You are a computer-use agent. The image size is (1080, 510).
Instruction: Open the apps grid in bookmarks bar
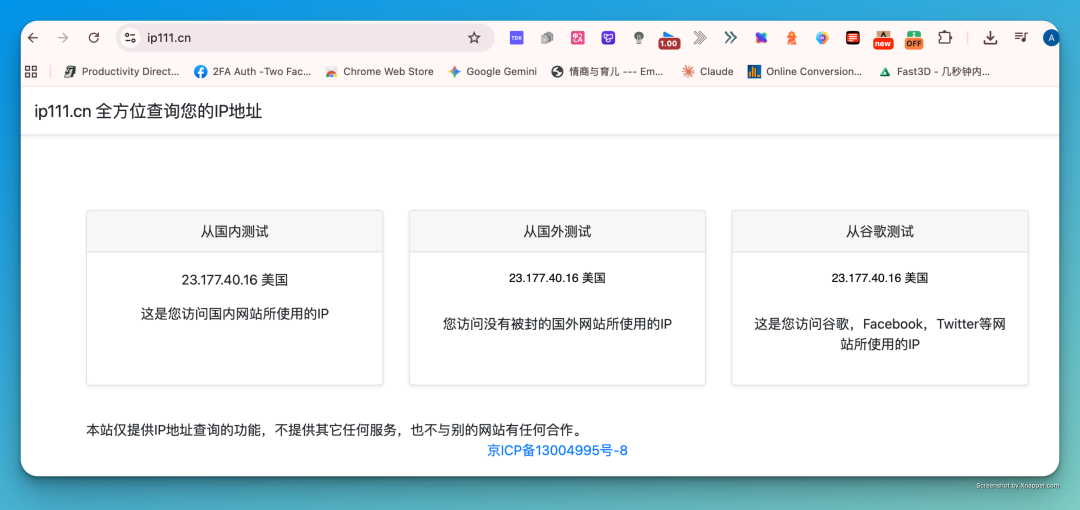click(x=30, y=71)
